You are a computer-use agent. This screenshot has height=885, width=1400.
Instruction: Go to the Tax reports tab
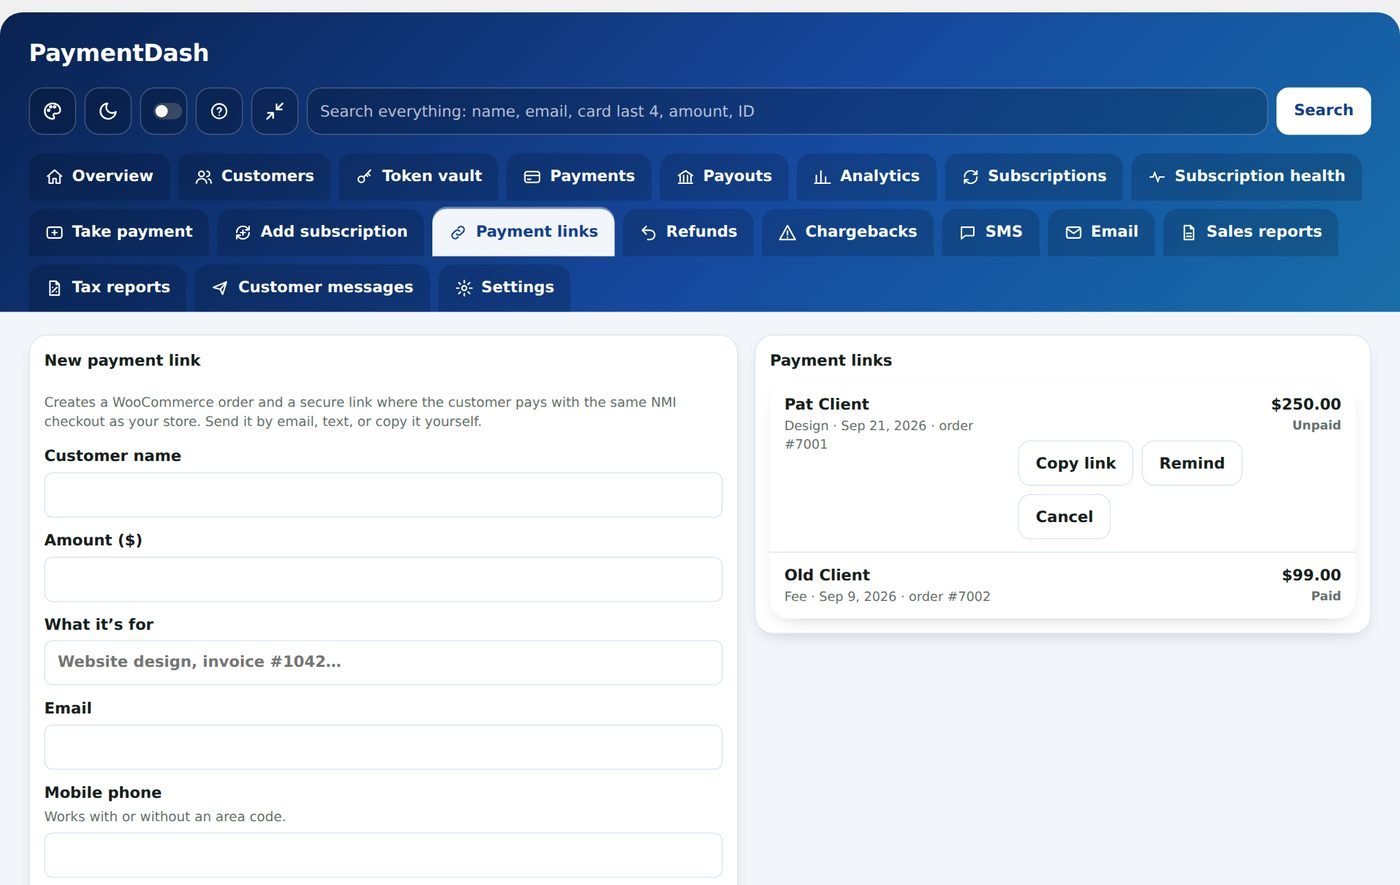pyautogui.click(x=108, y=288)
